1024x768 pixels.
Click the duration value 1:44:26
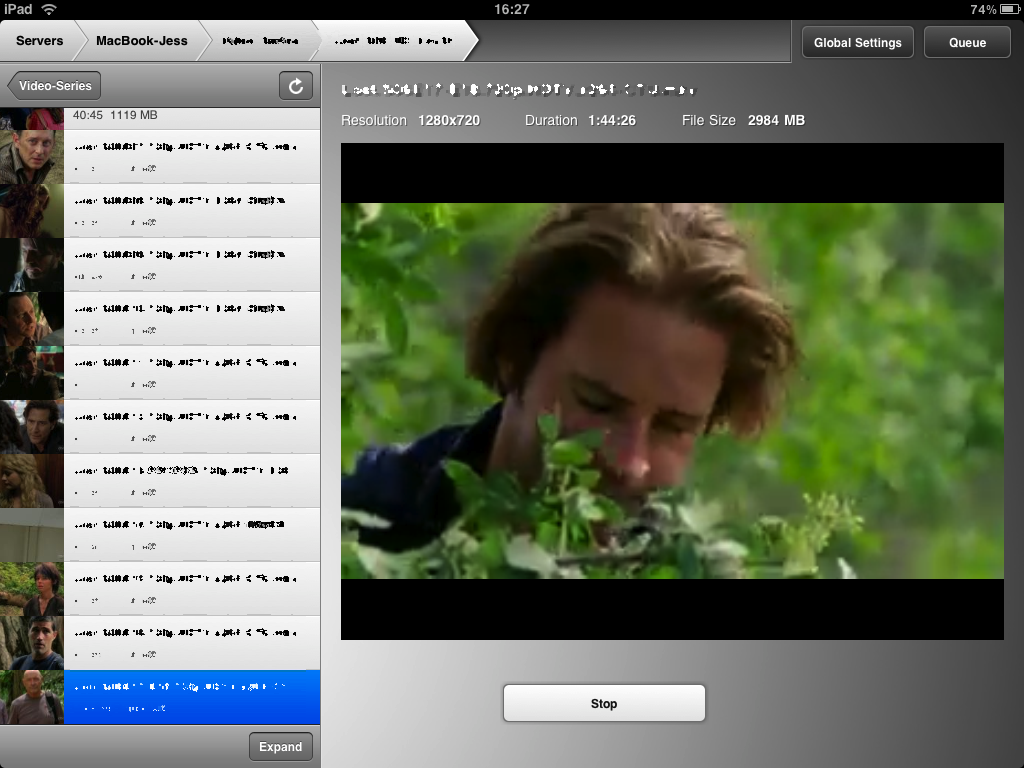(612, 120)
